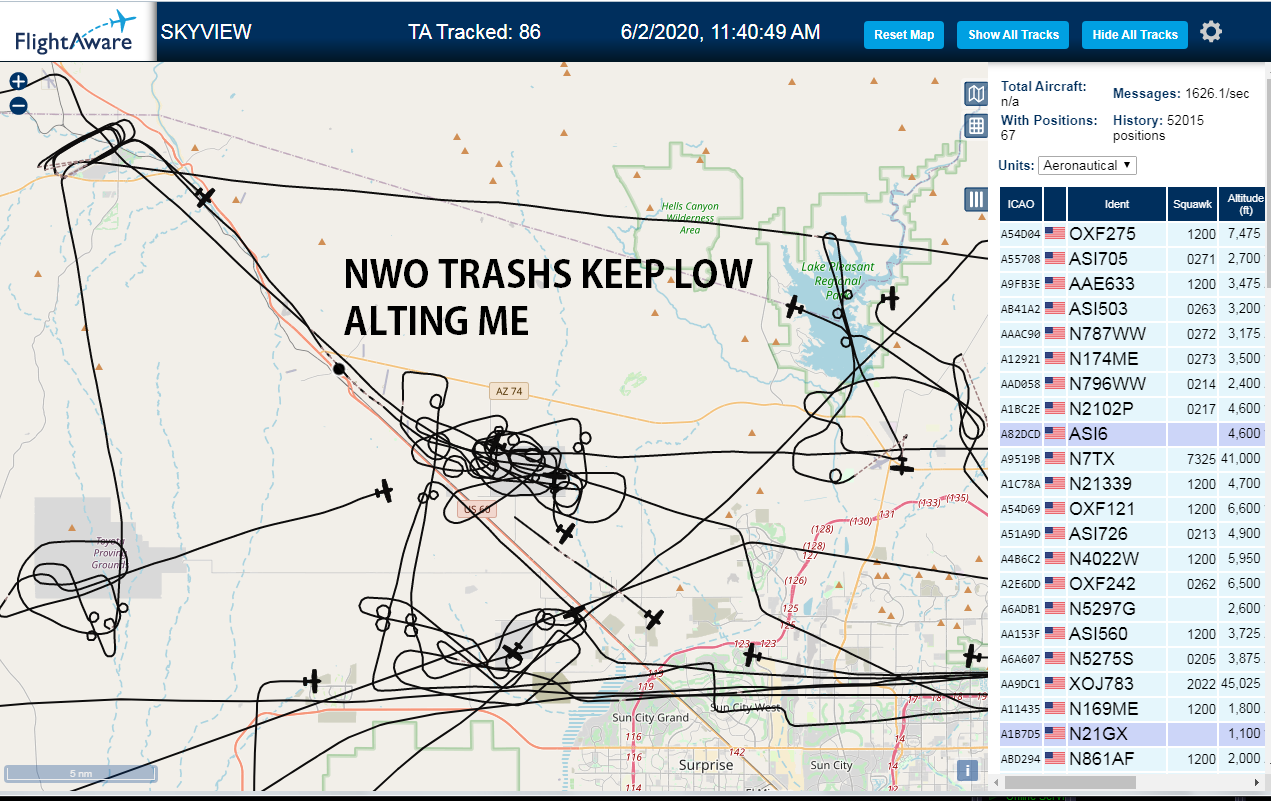Select the N4022W aircraft row
The image size is (1271, 801).
click(1133, 559)
